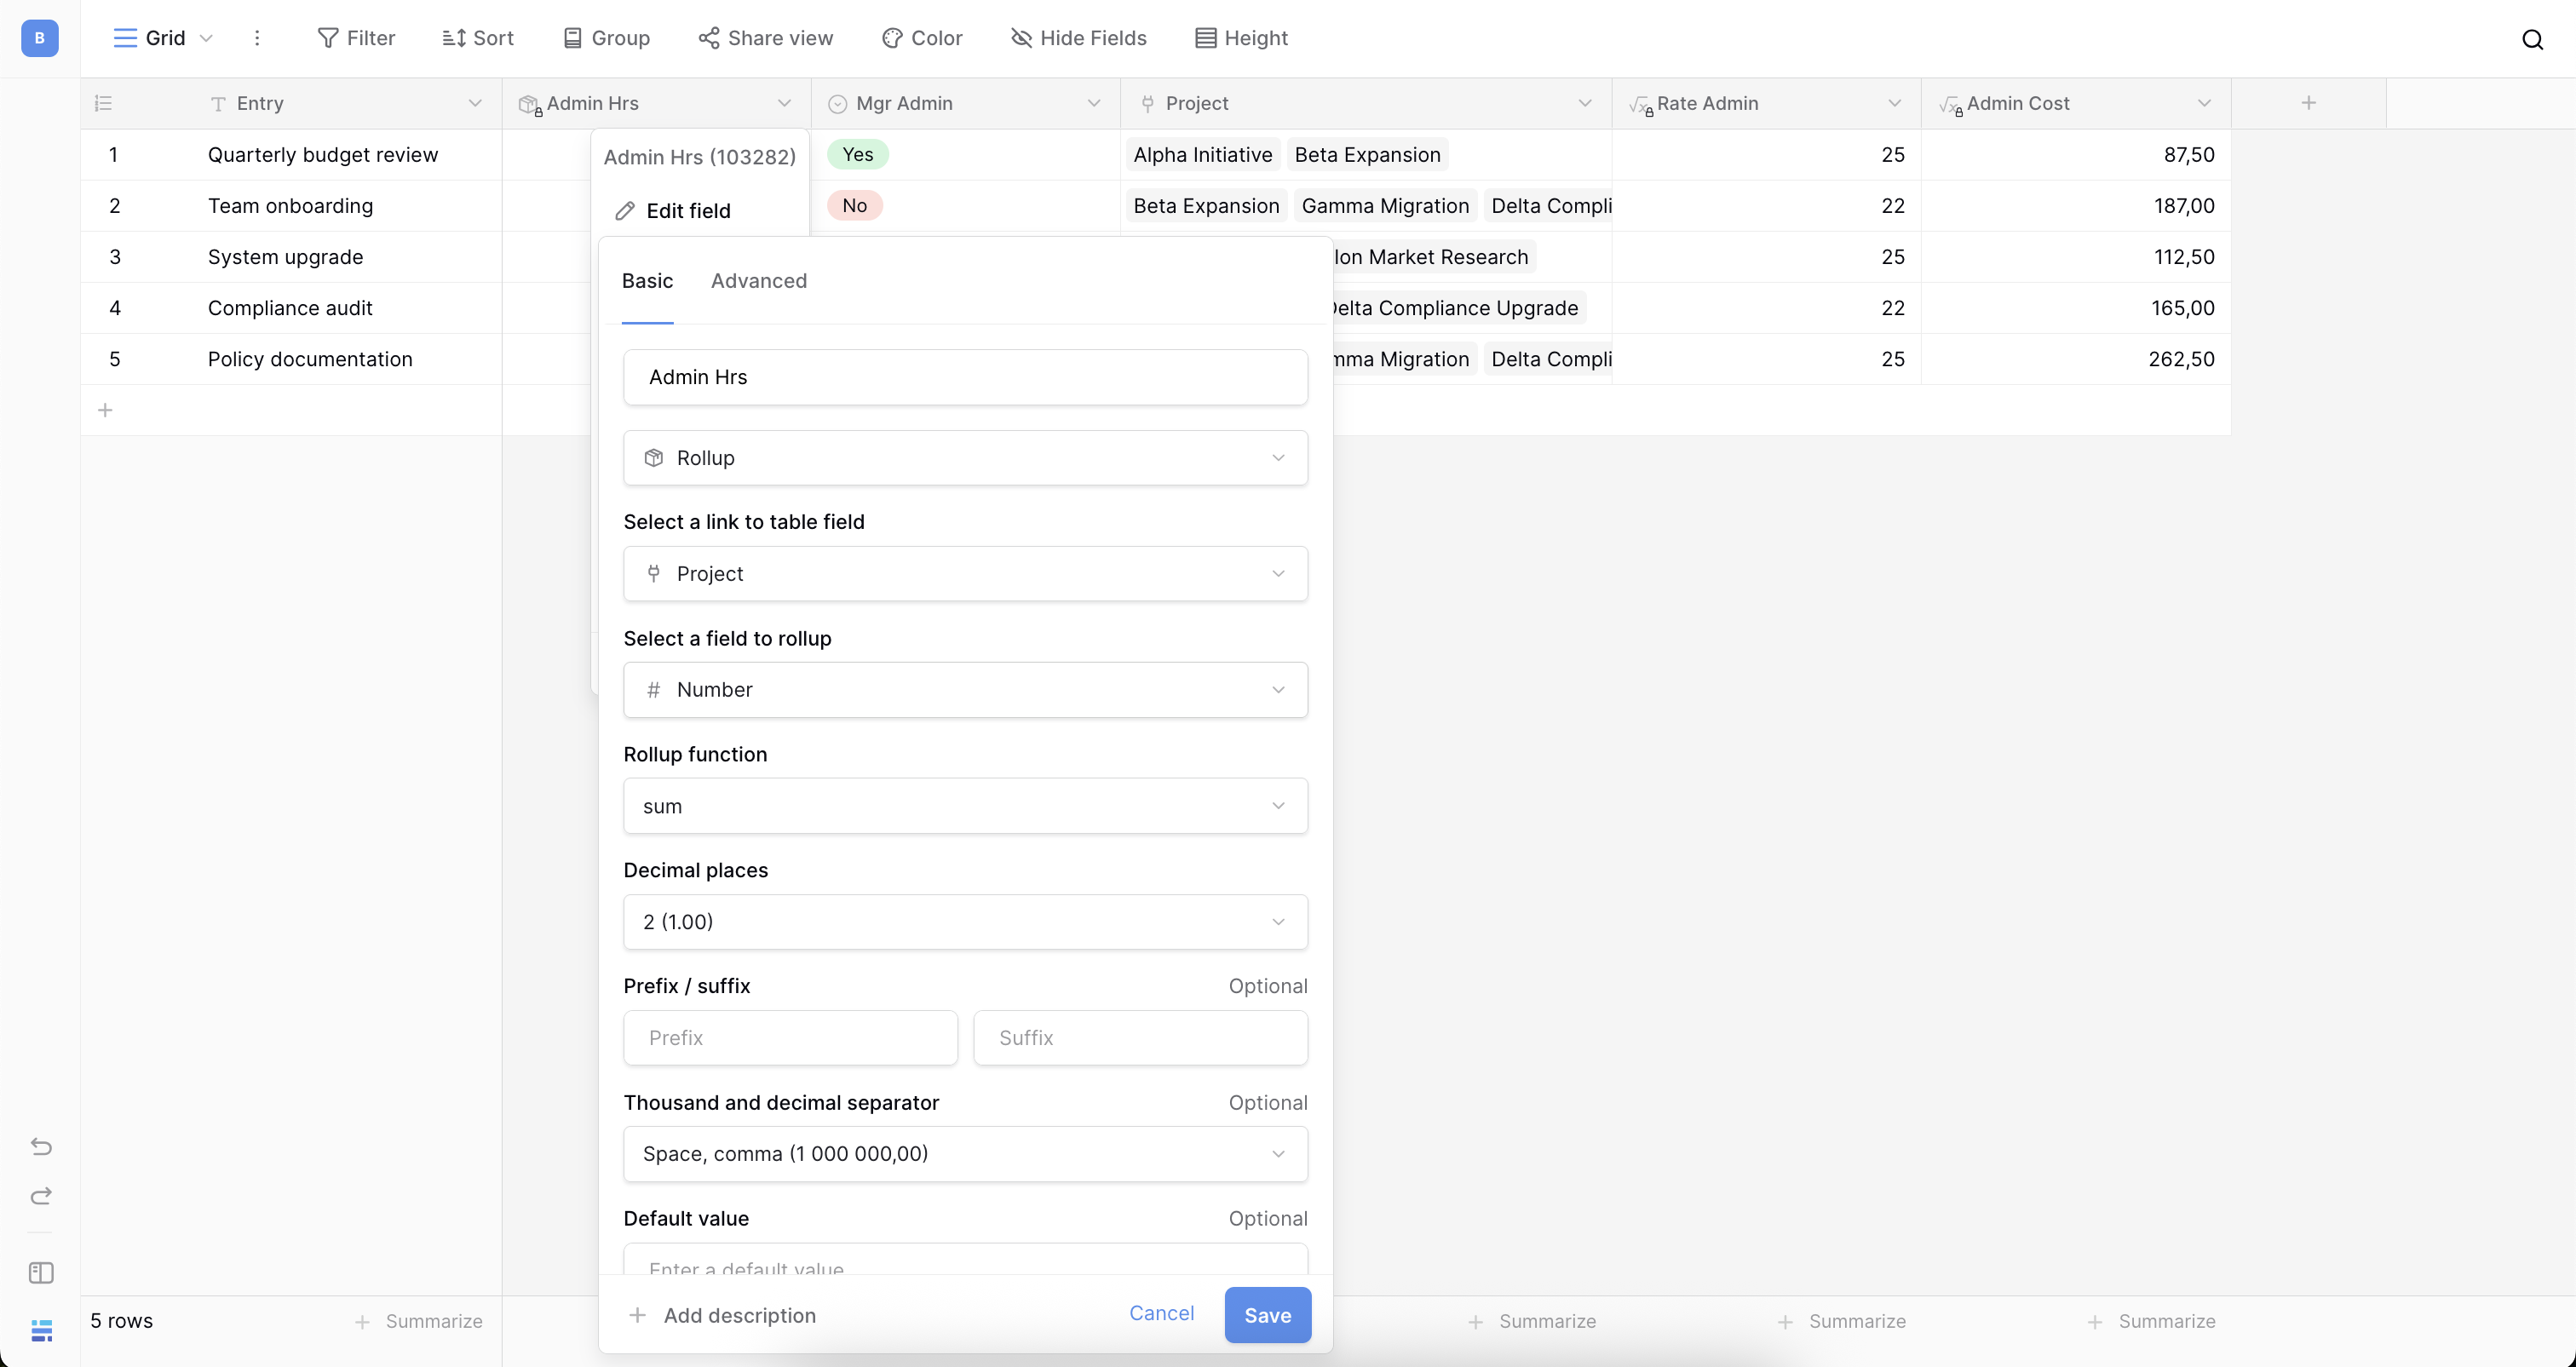Open the Rate Admin column menu chevron
Image resolution: width=2576 pixels, height=1367 pixels.
[x=1894, y=103]
